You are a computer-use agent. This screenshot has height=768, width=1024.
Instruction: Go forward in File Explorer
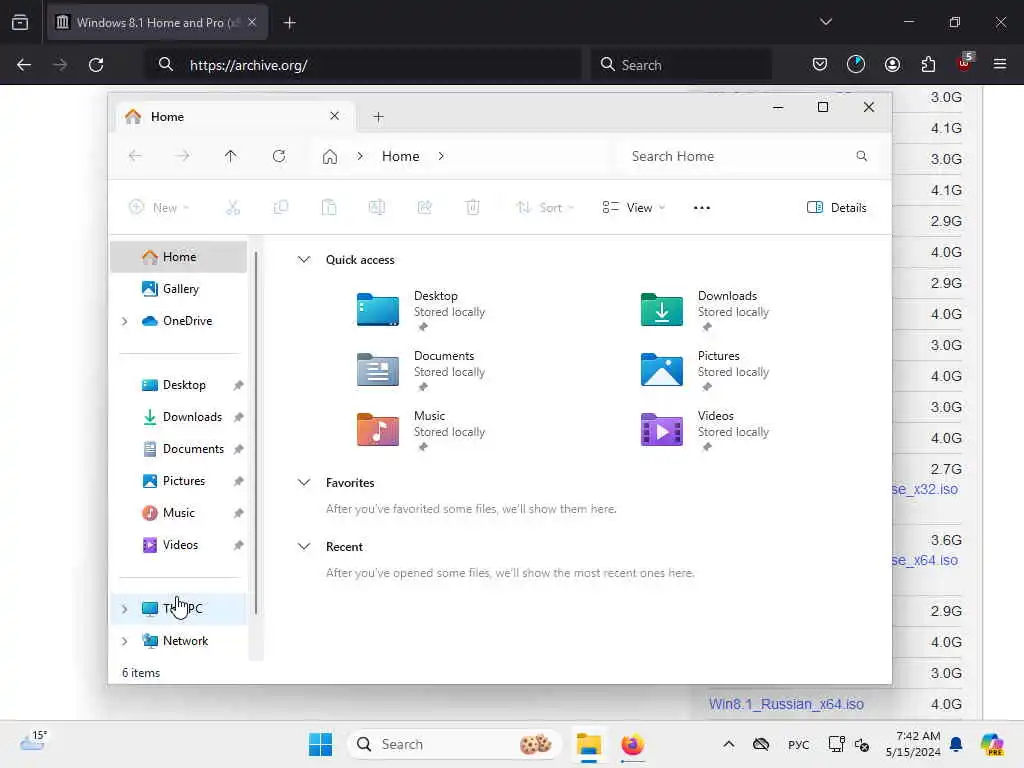coord(183,156)
